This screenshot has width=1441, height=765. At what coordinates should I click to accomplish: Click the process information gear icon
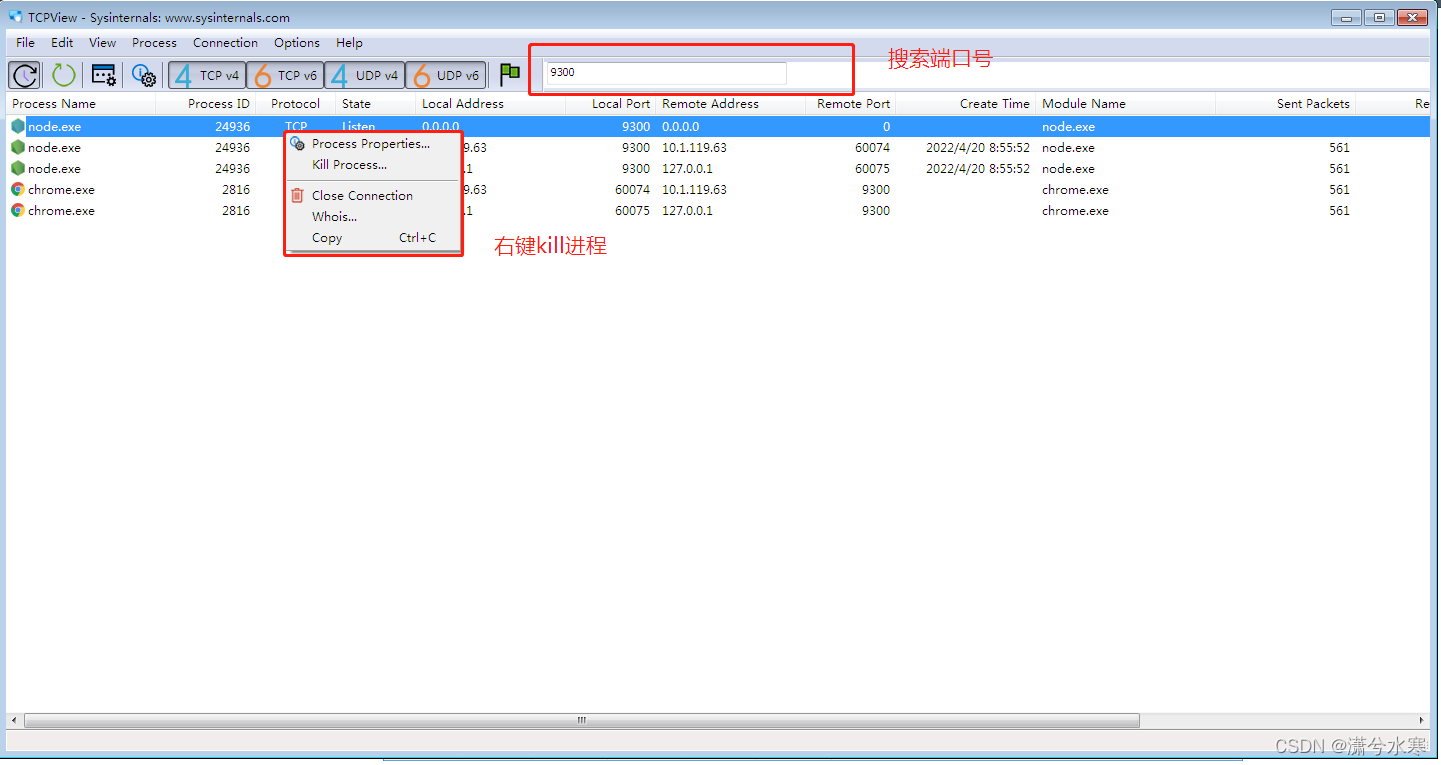[x=143, y=74]
